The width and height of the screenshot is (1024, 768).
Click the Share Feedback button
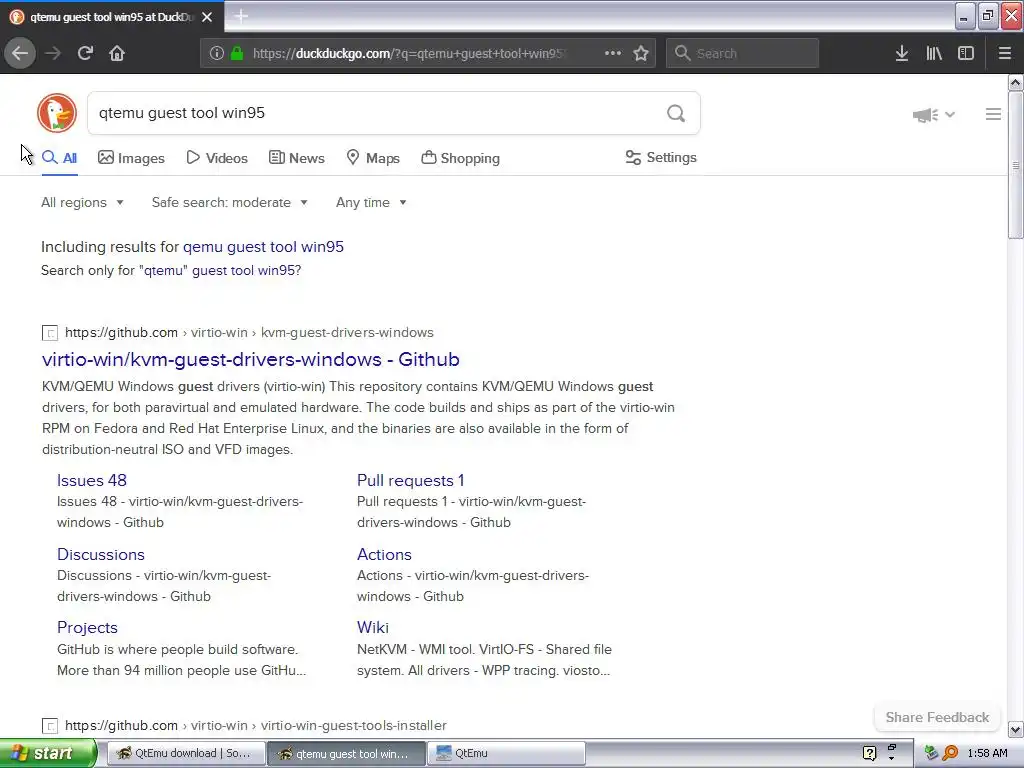(937, 717)
